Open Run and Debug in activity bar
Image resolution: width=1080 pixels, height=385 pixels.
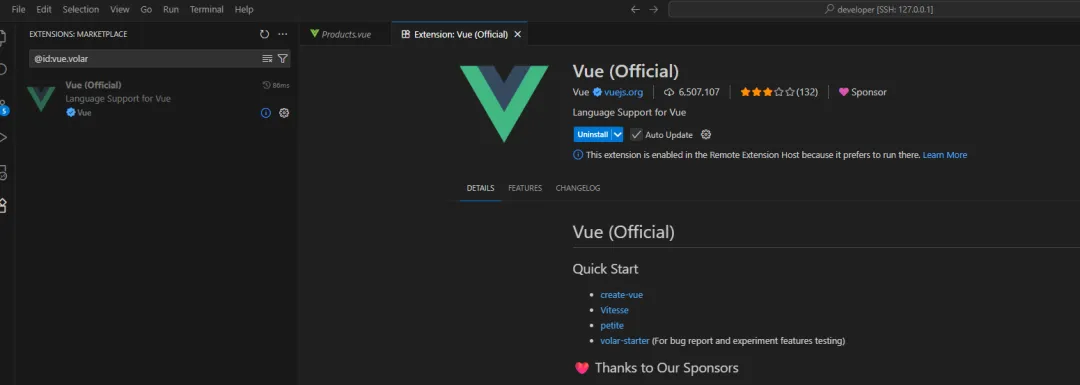tap(3, 137)
